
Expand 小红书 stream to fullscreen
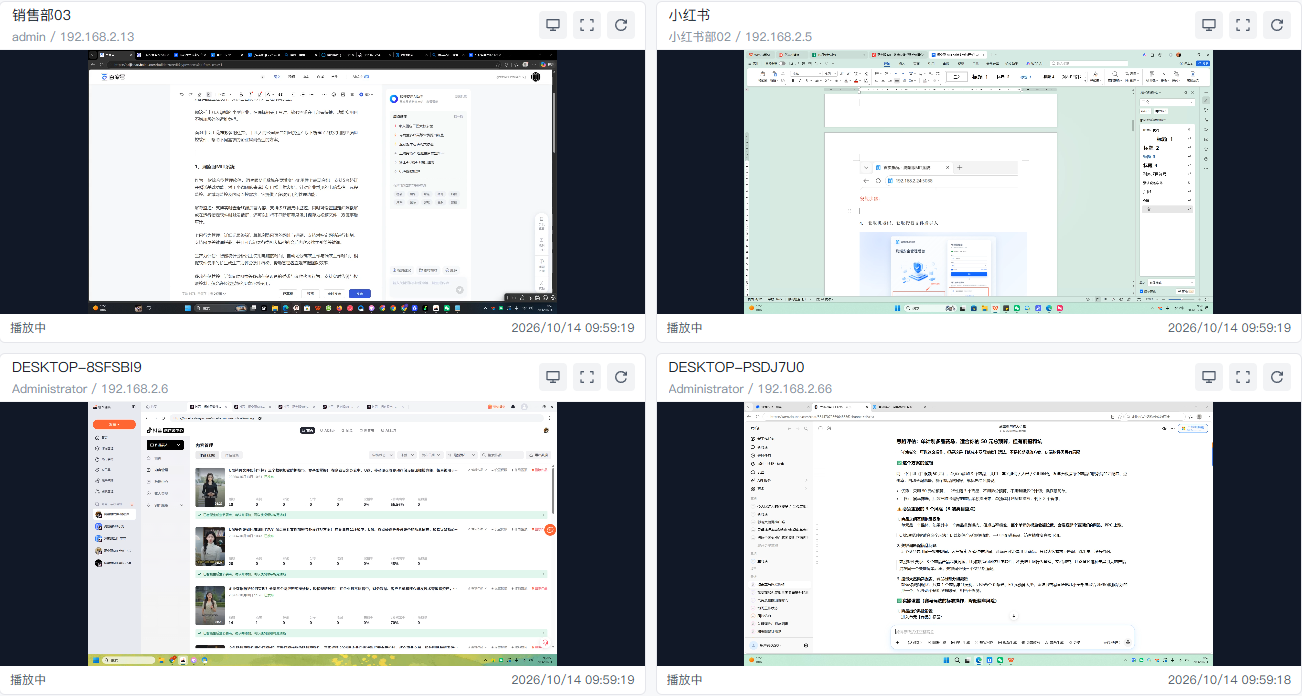1243,25
